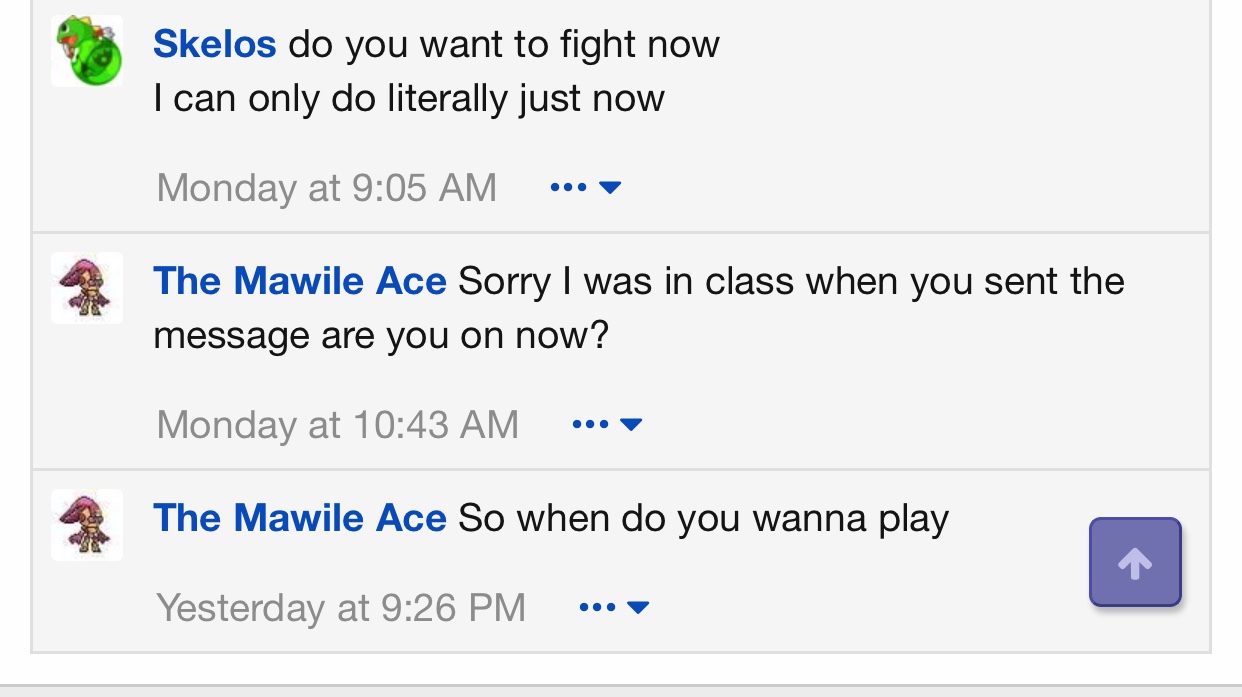The image size is (1242, 697).
Task: Click the ellipsis dots beside 10:43 AM
Action: (590, 425)
